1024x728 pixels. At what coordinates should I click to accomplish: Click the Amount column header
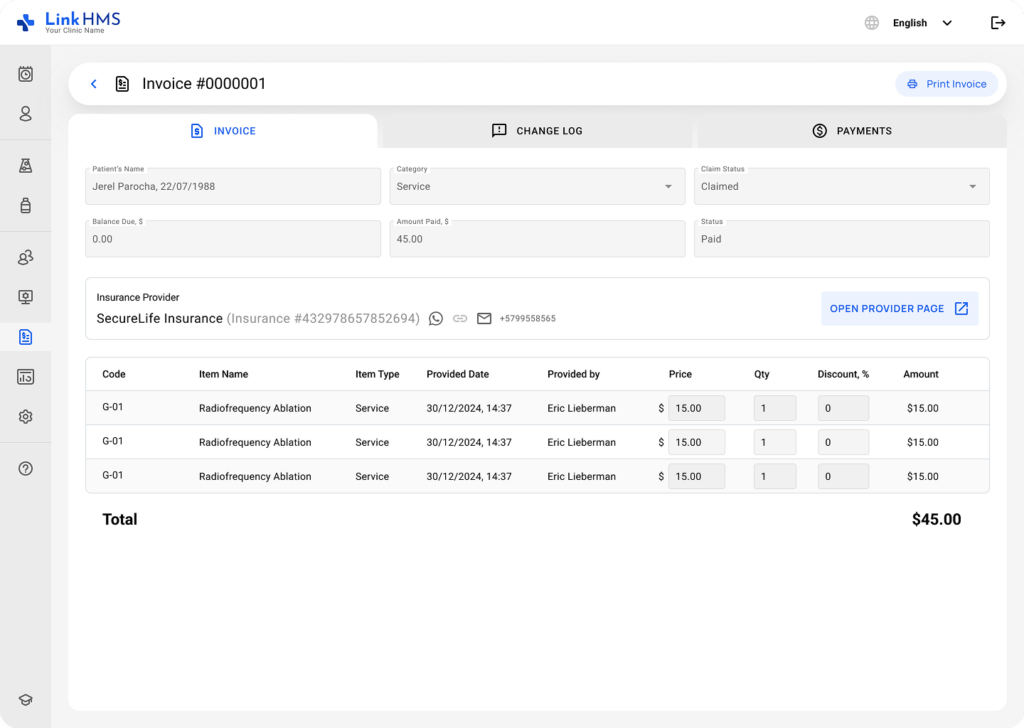click(921, 374)
